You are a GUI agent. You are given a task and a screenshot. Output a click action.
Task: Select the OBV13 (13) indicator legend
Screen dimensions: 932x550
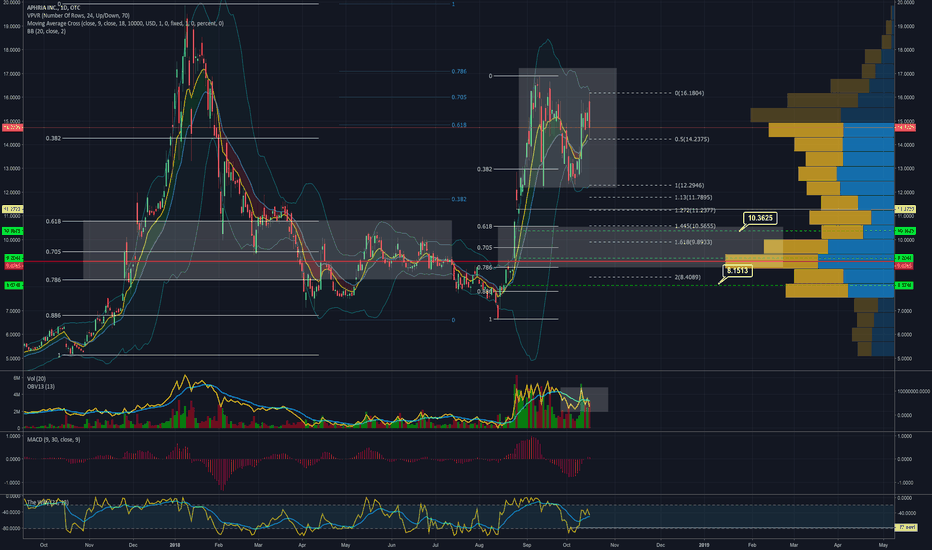pos(40,386)
